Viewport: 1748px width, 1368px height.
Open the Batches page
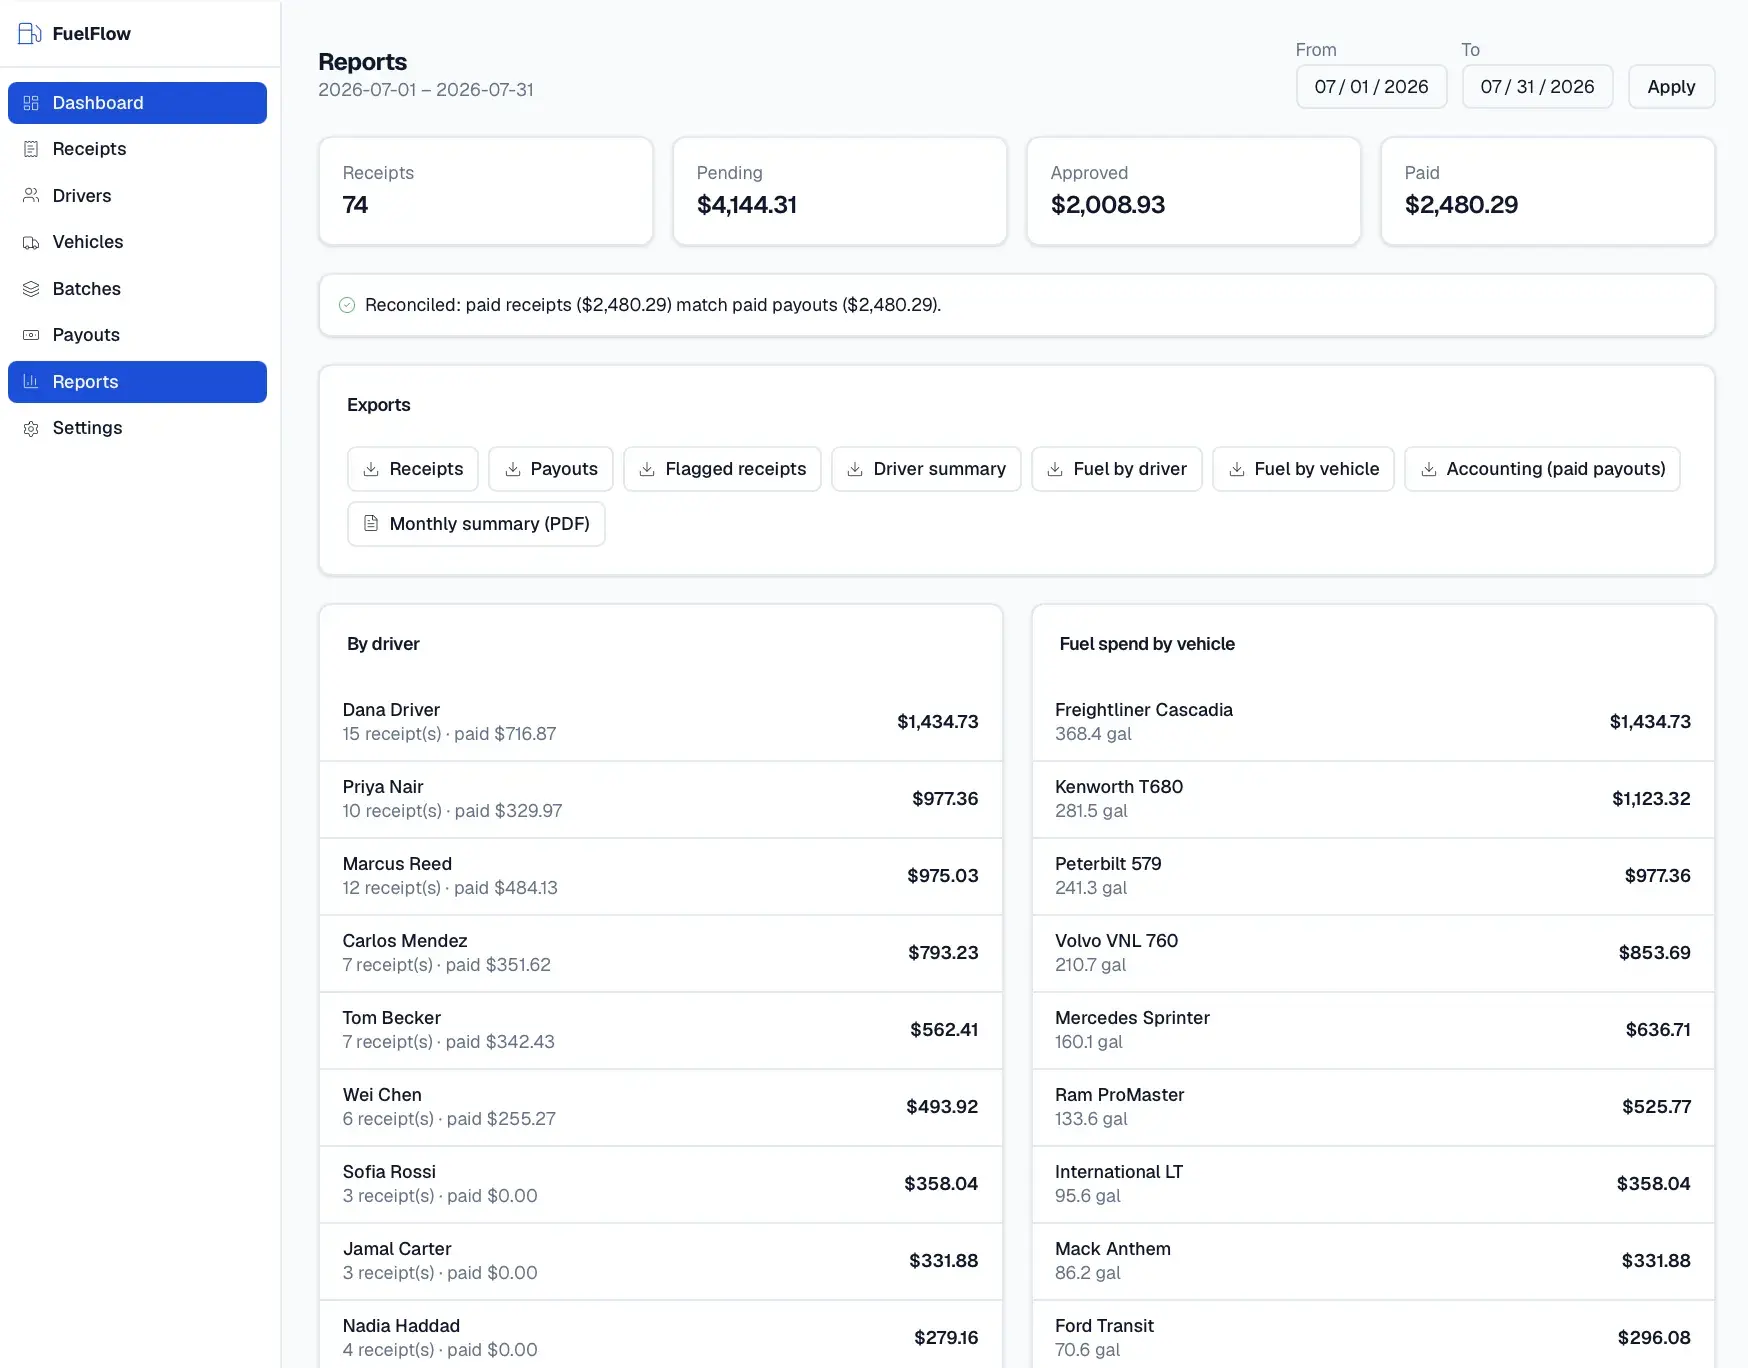tap(137, 289)
